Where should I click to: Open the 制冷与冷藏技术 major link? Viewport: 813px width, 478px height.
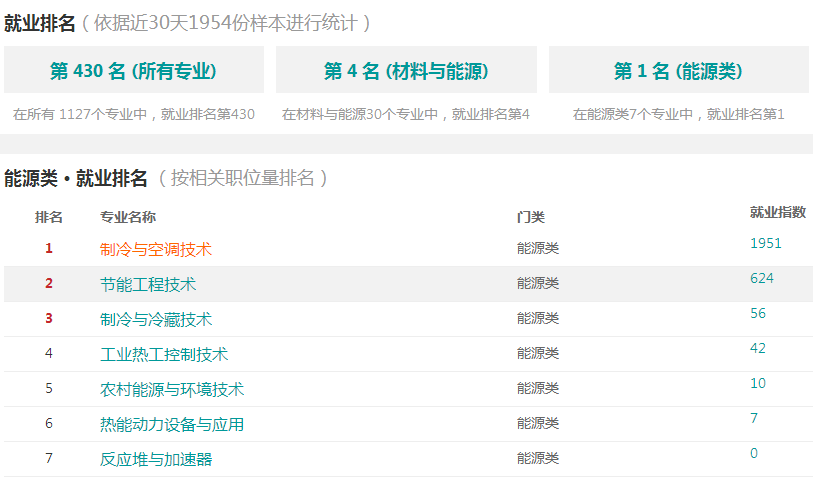pyautogui.click(x=156, y=319)
